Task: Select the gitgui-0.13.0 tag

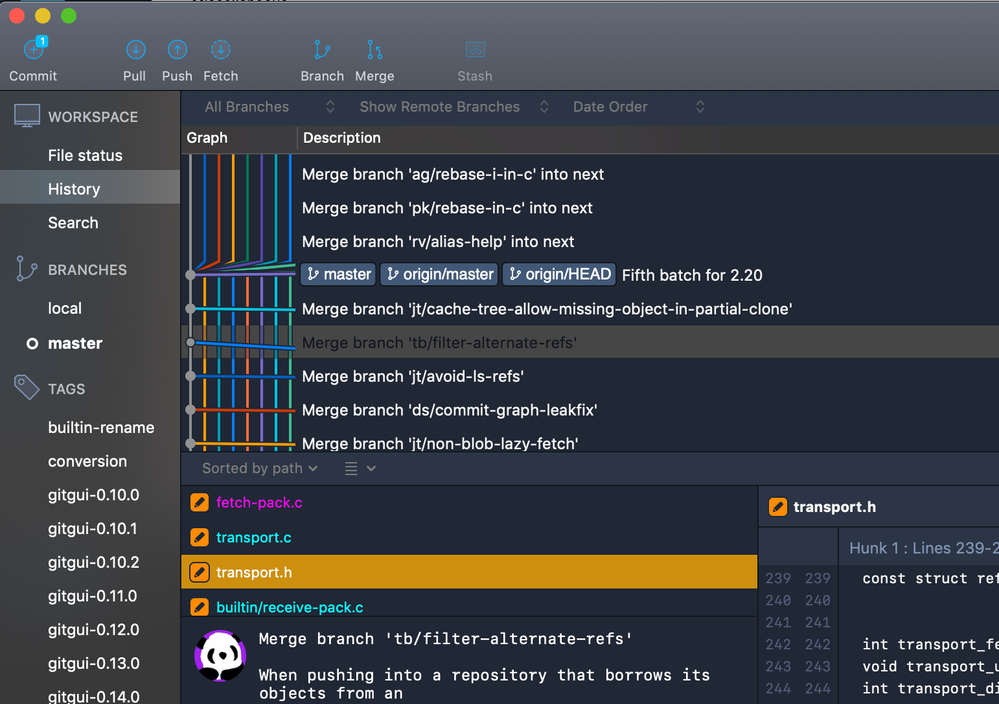Action: pos(94,664)
